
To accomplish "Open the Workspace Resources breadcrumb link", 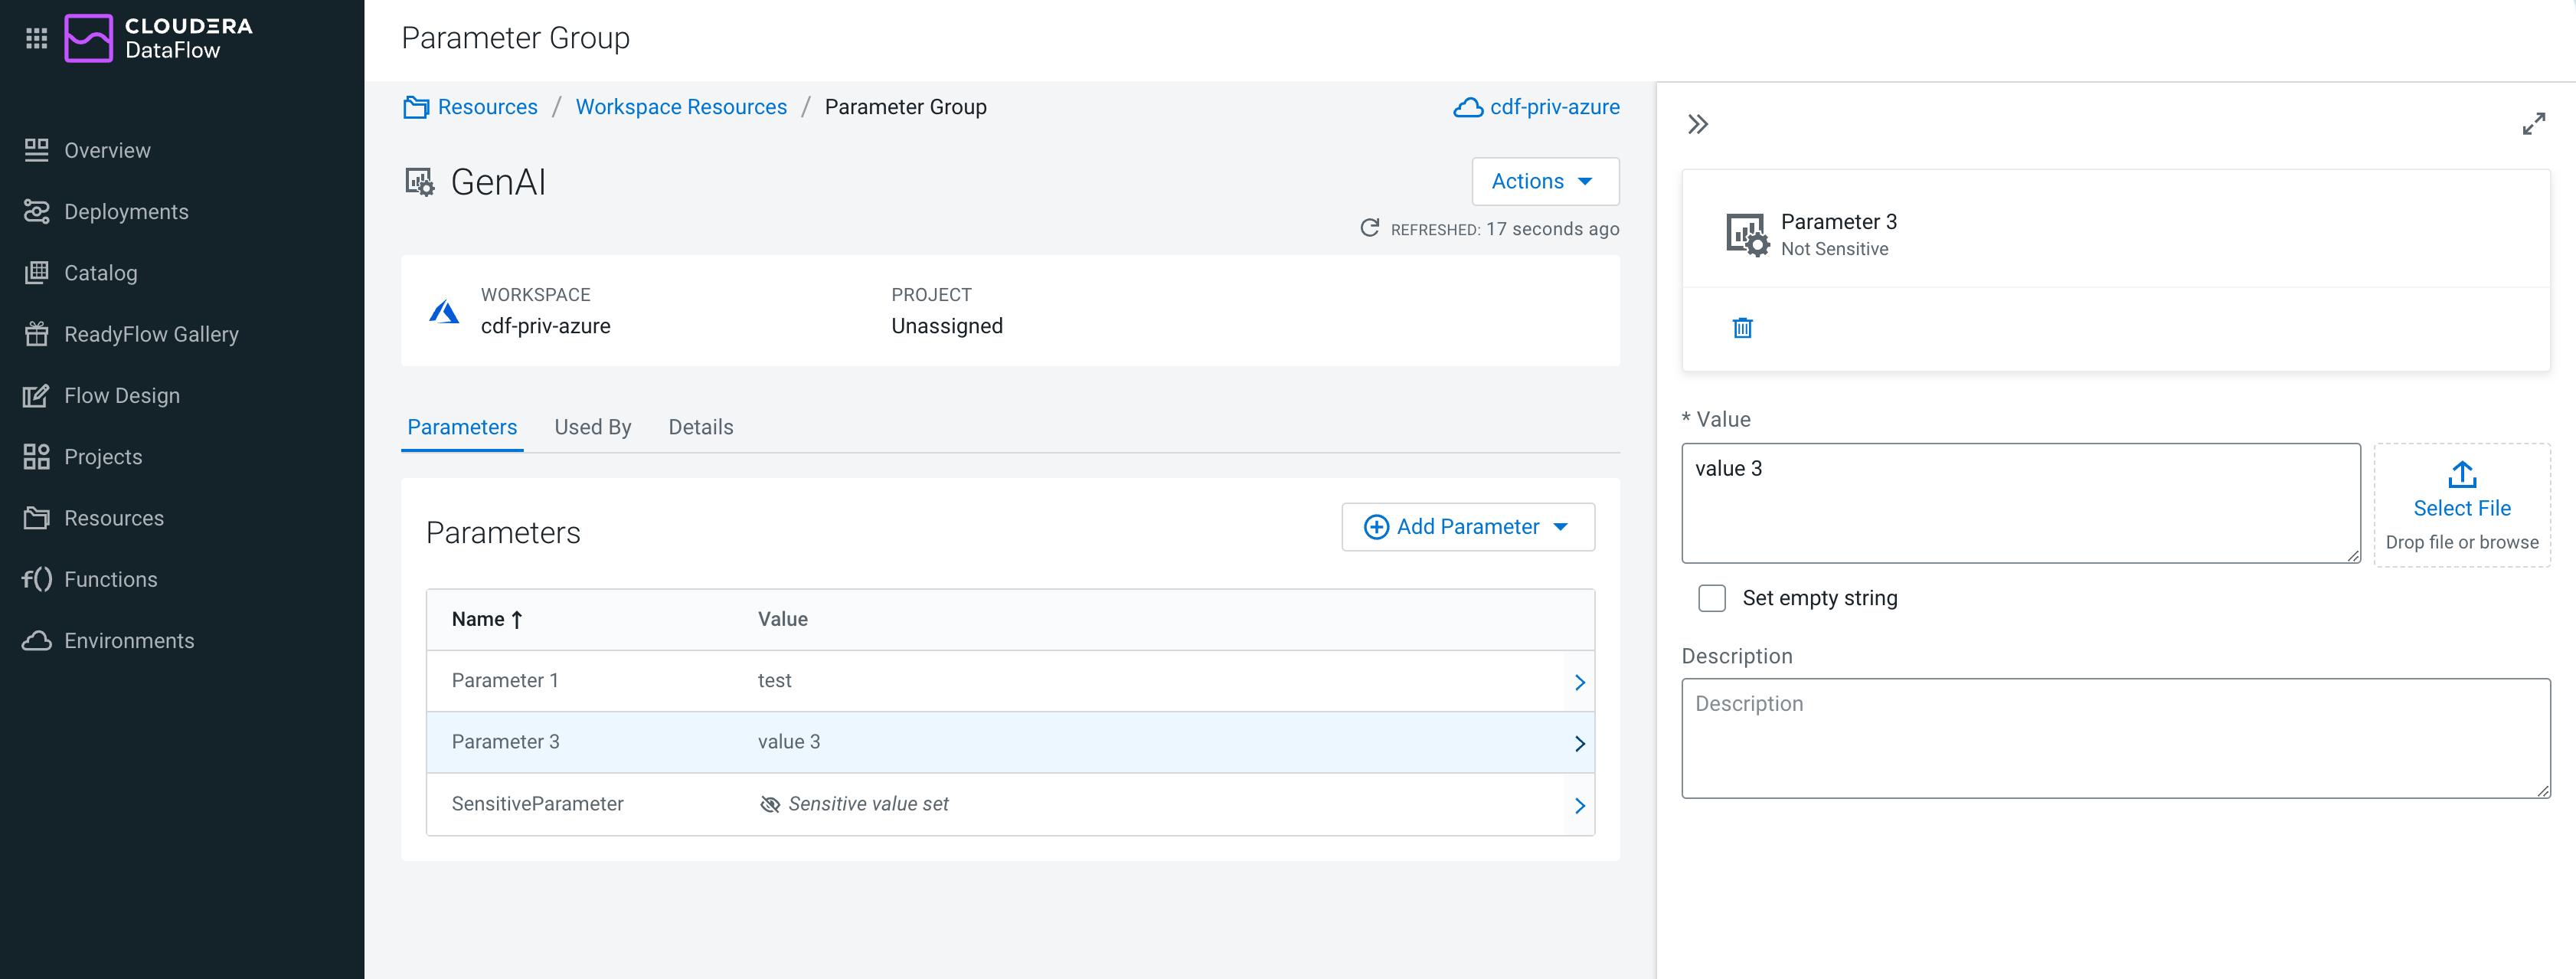I will [681, 106].
